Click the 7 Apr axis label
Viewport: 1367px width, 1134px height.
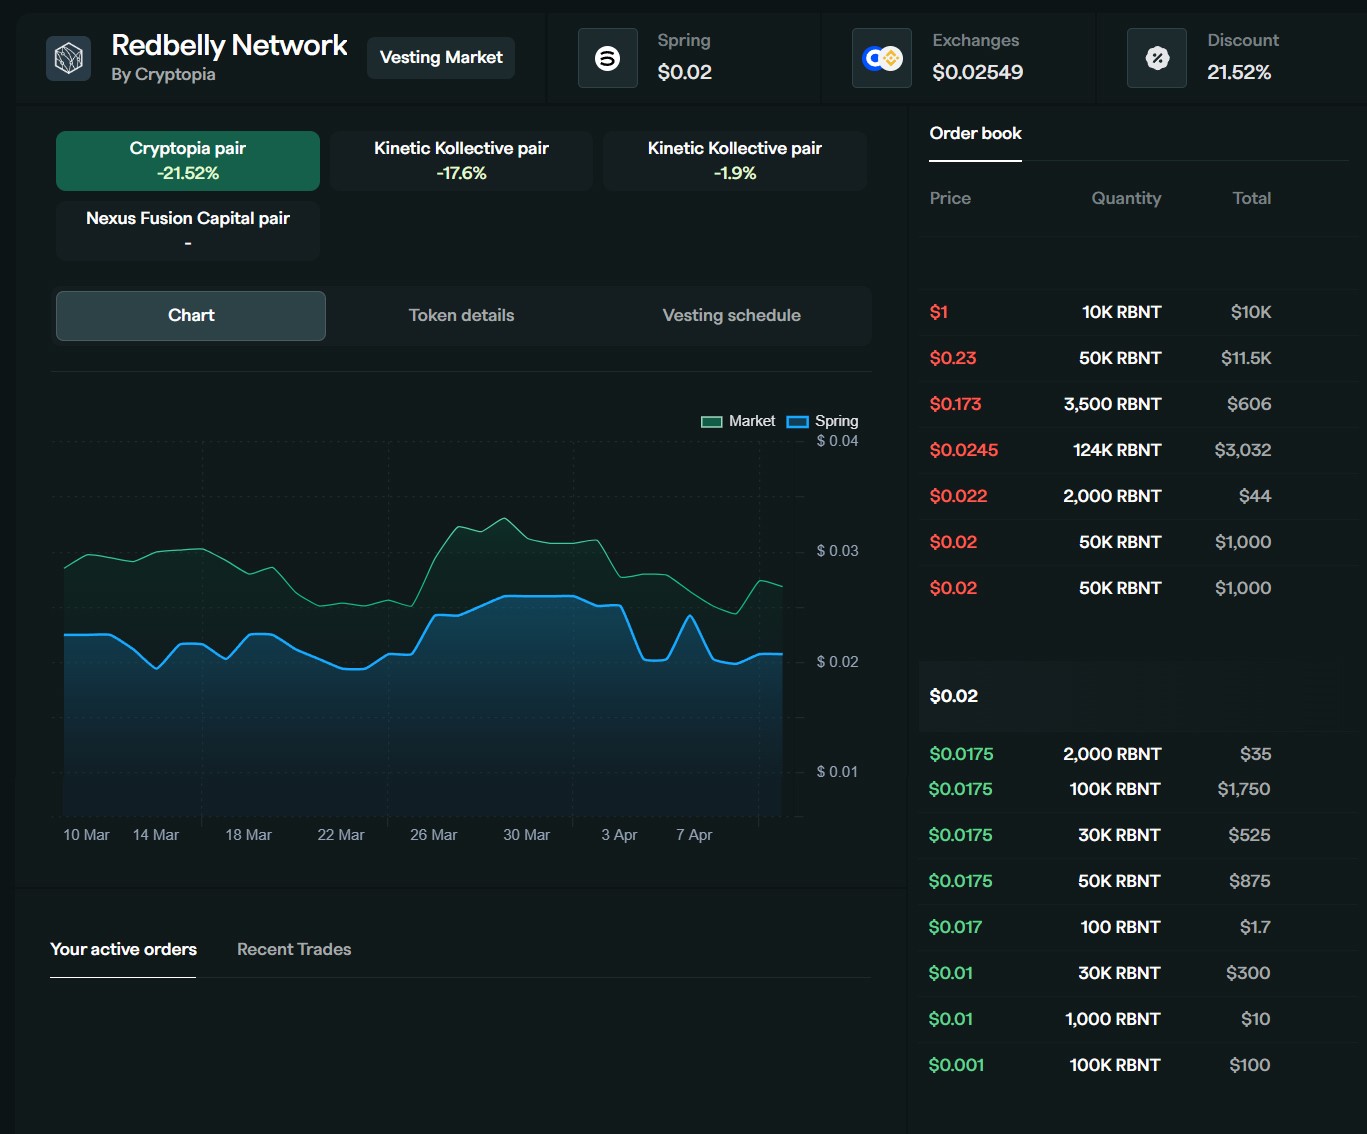(x=694, y=835)
